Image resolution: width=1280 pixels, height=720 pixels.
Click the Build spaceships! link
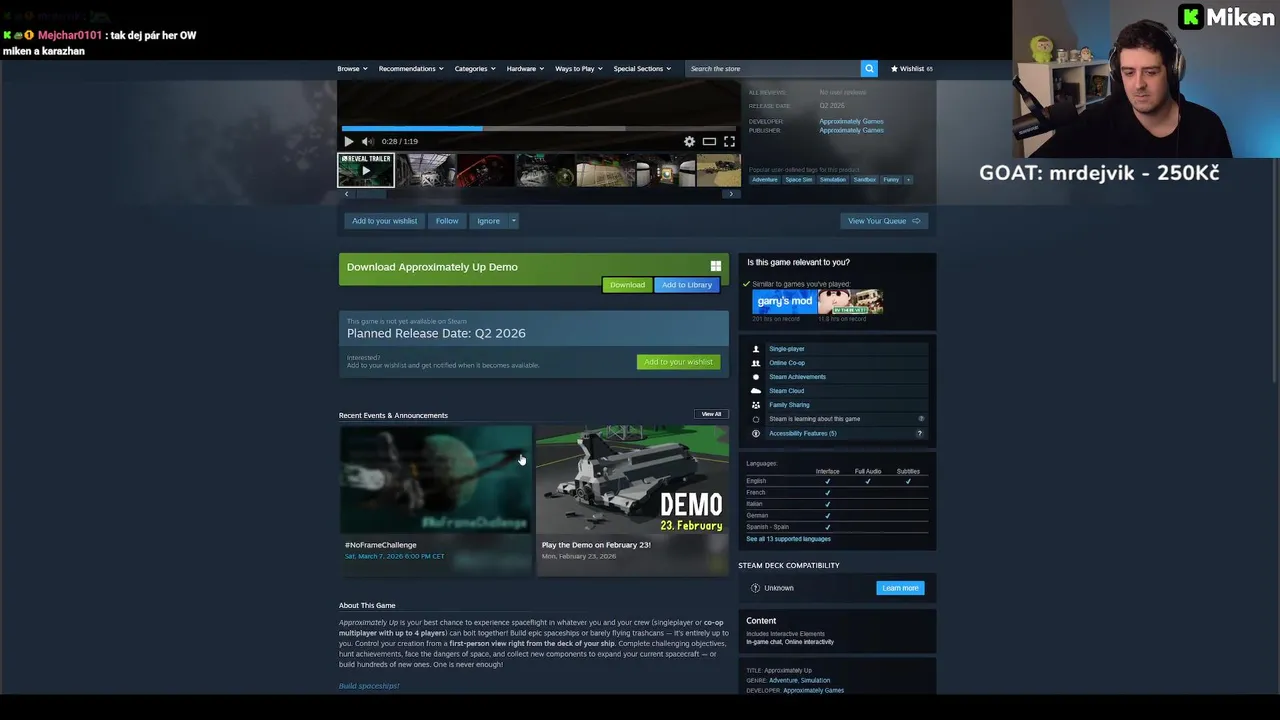[x=369, y=686]
